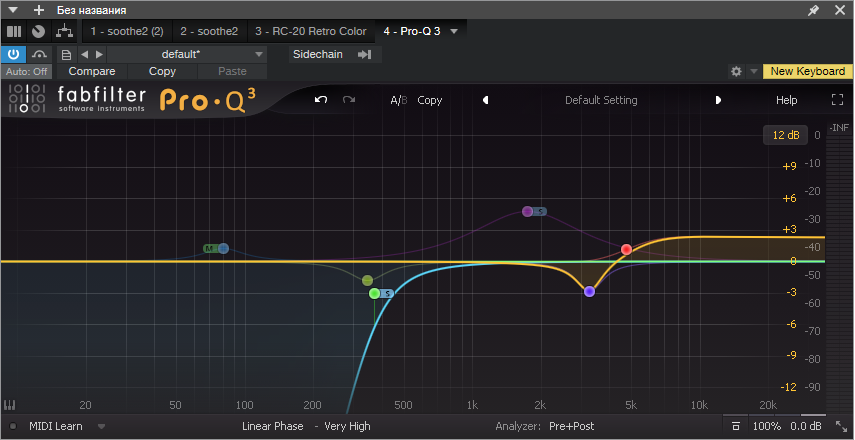Select the blue EQ band near 80 Hz
Screen dimensions: 855x440
(x=223, y=249)
